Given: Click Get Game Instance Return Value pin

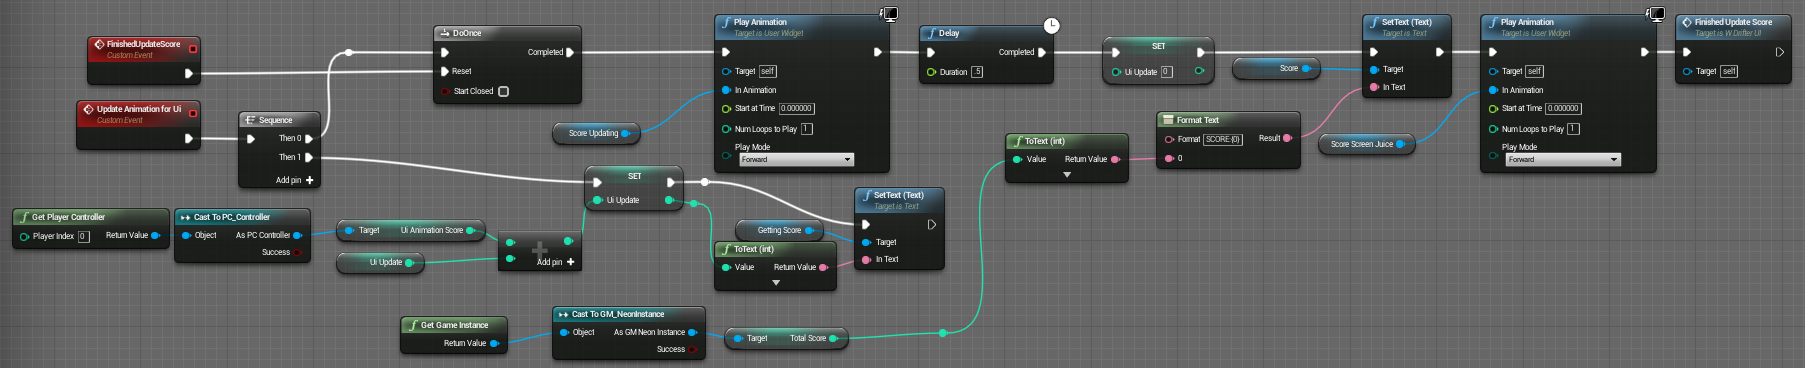Looking at the screenshot, I should 494,343.
